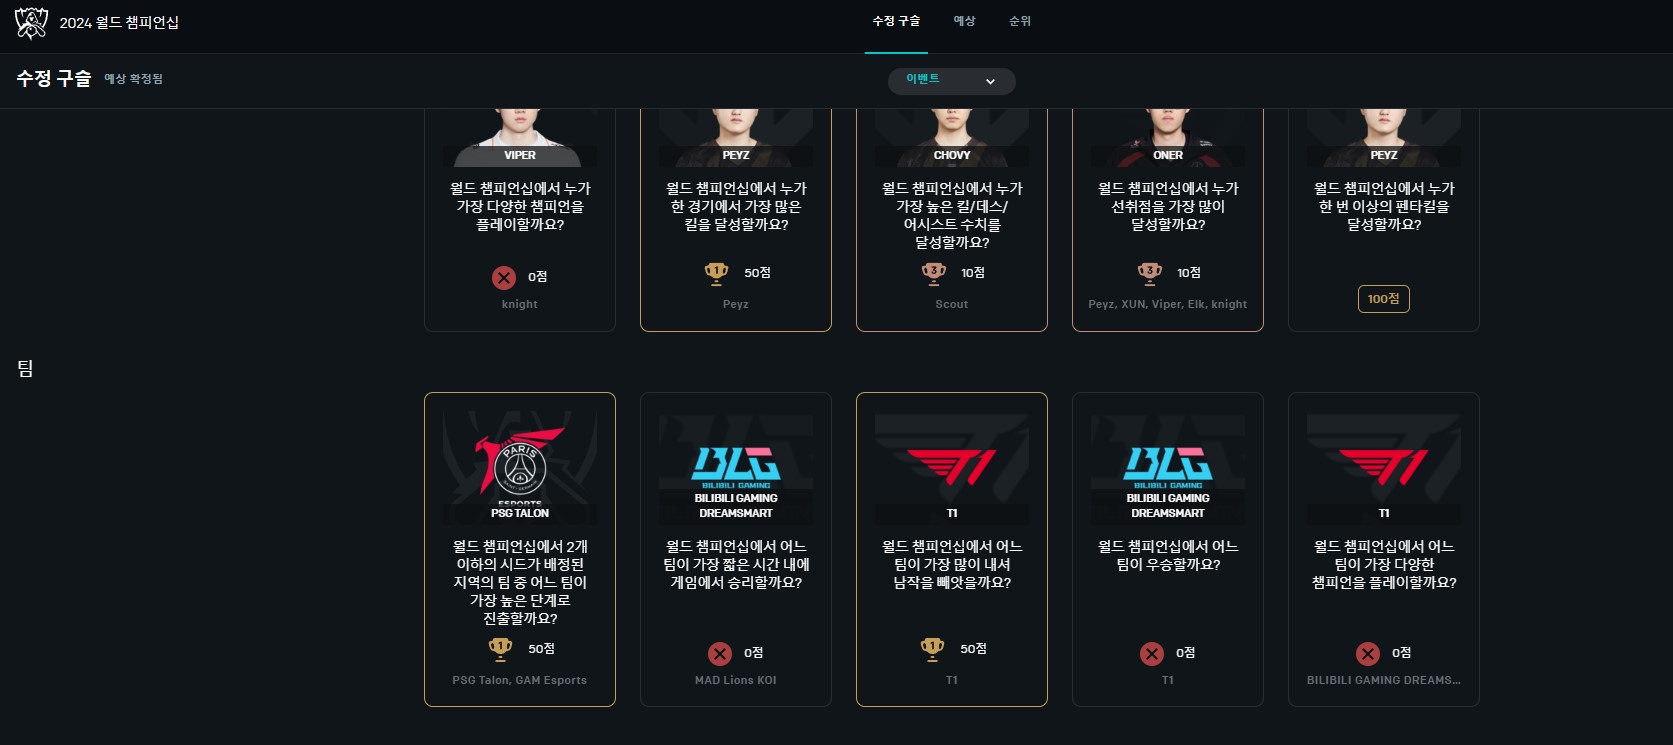Image resolution: width=1673 pixels, height=745 pixels.
Task: Switch to the 순위 tab
Action: coord(1020,21)
